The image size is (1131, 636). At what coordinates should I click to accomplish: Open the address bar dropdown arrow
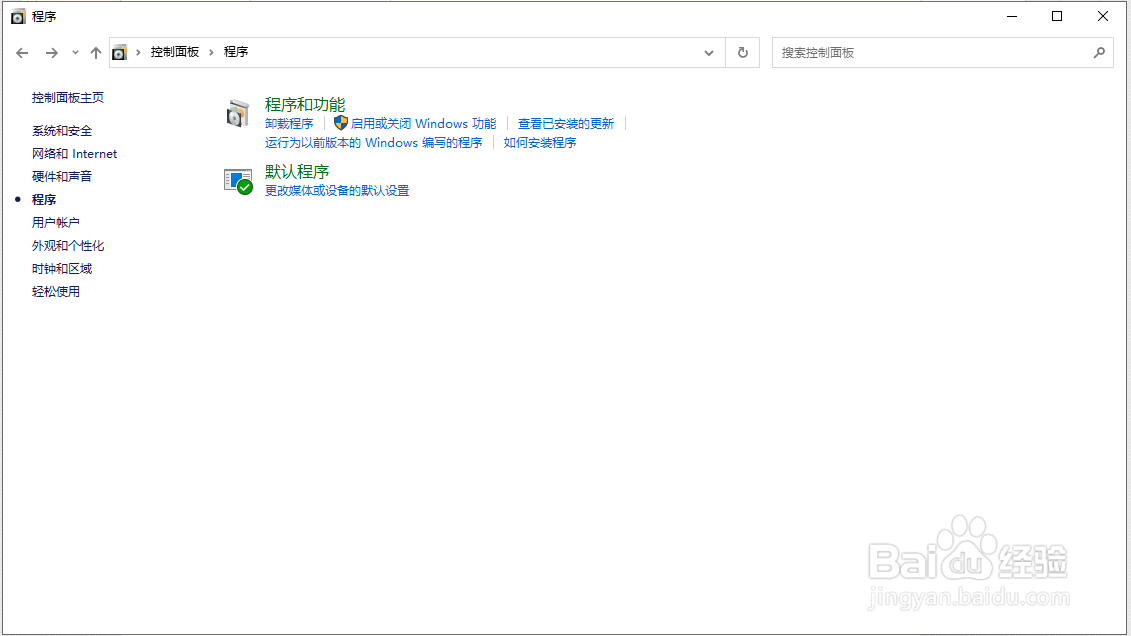tap(708, 52)
